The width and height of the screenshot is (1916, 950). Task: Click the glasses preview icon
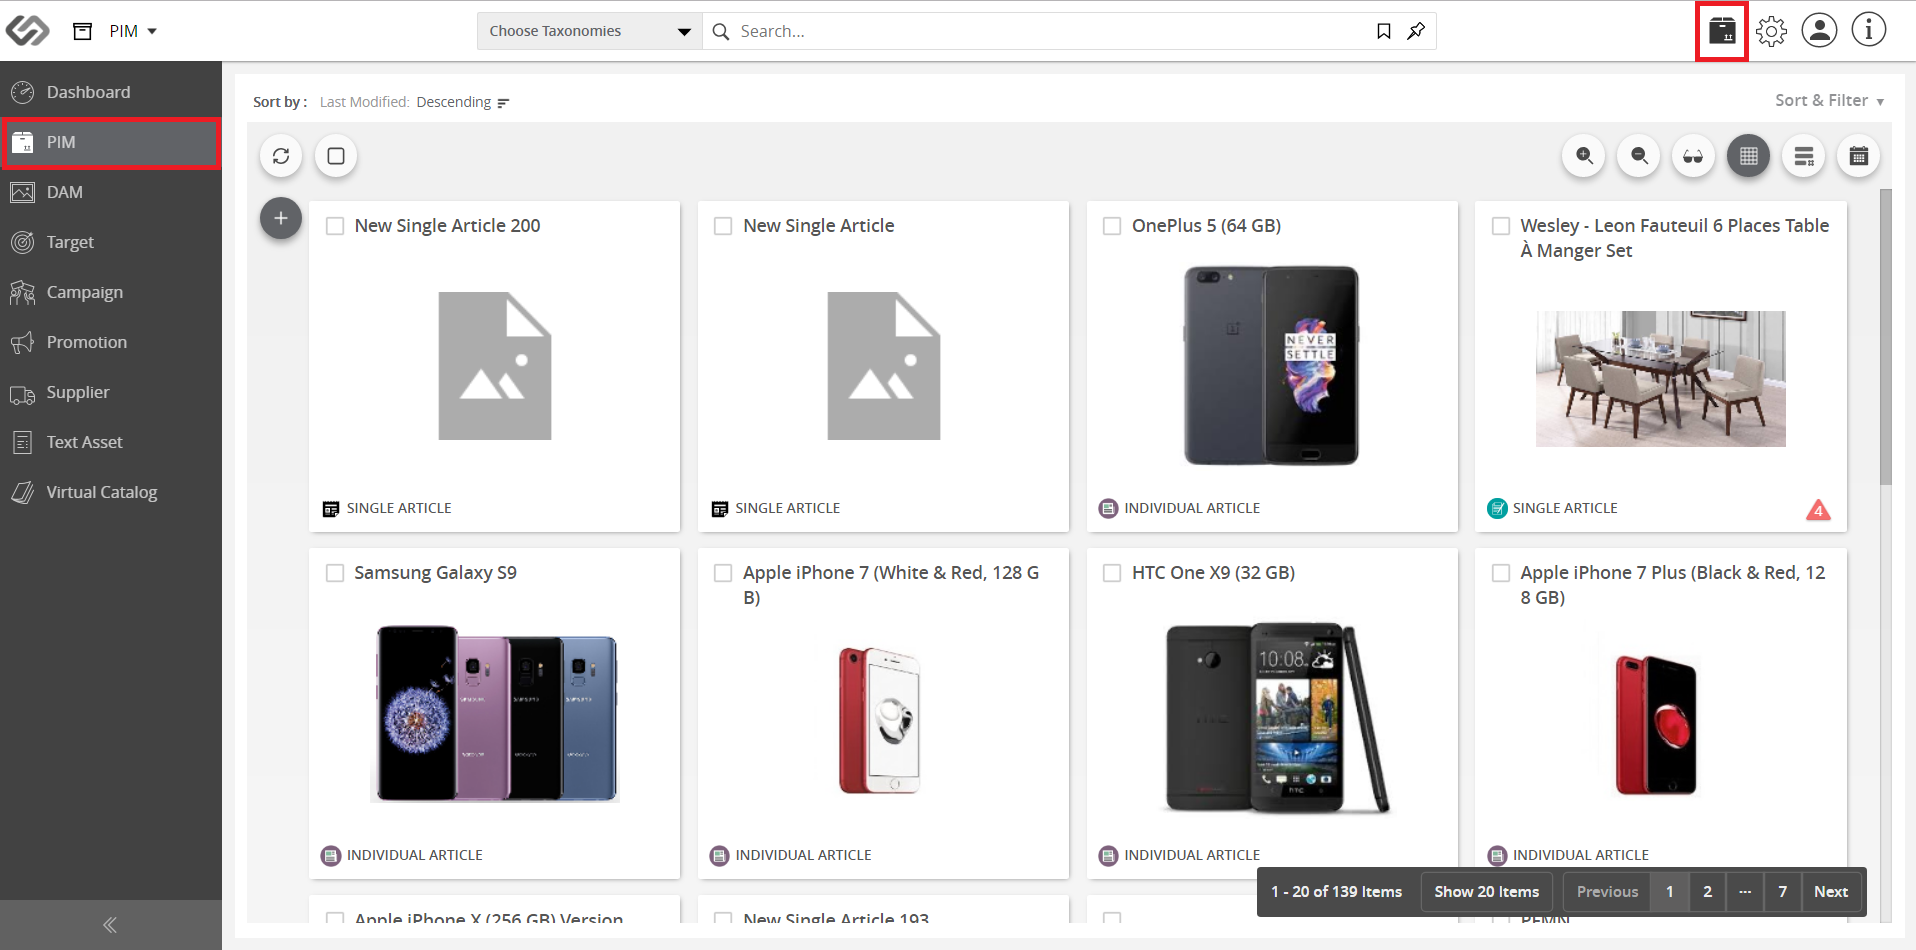(1693, 156)
